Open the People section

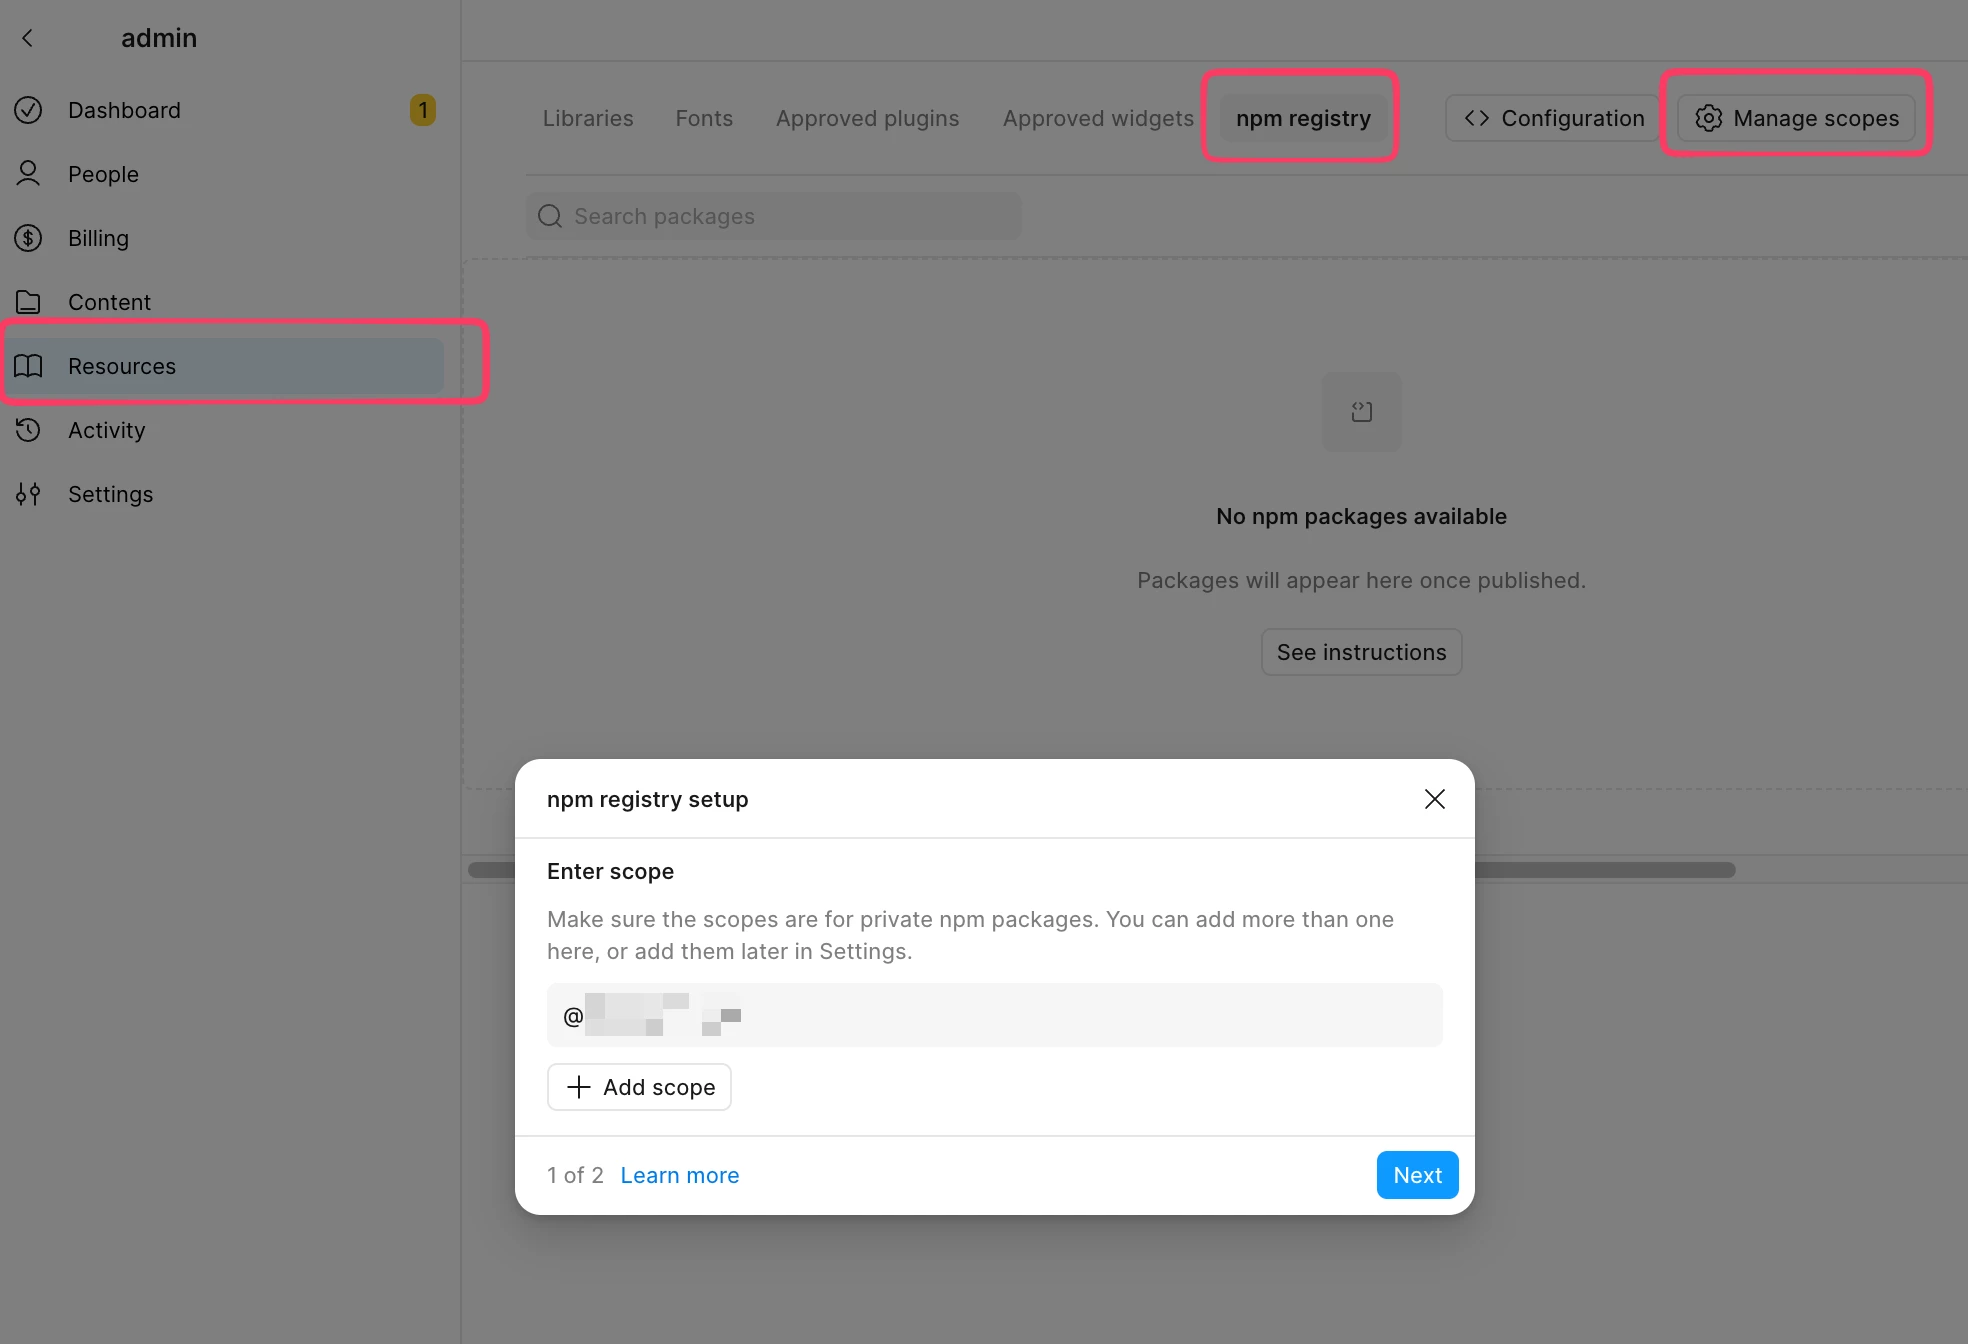tap(103, 174)
